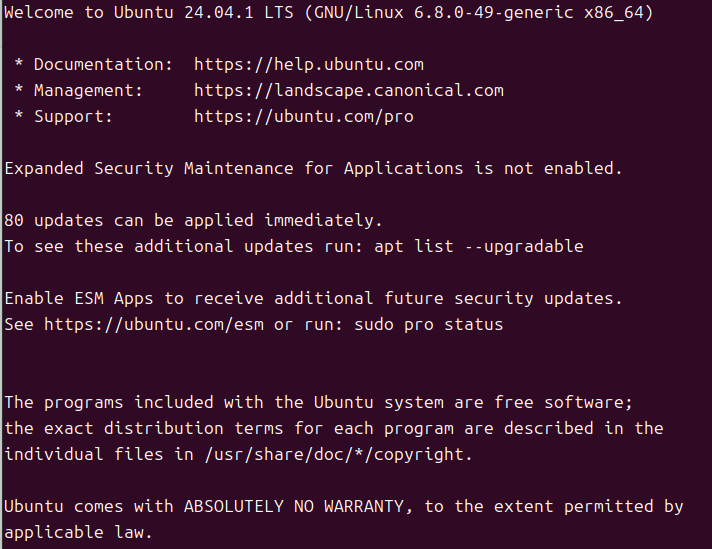Click the 'applicable law.' line
712x549 pixels.
click(78, 532)
